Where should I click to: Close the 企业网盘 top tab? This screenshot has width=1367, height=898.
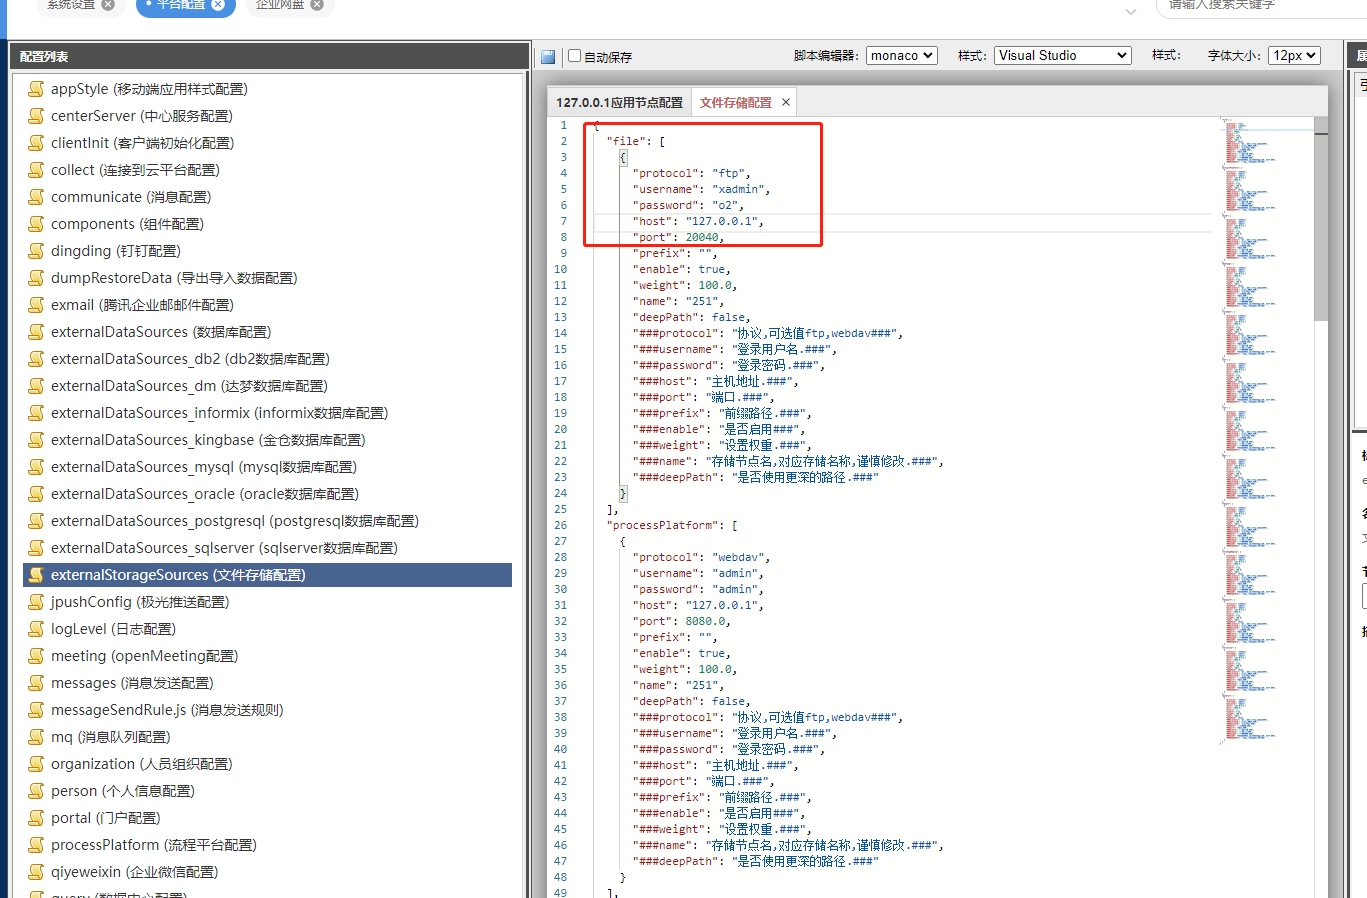[317, 4]
